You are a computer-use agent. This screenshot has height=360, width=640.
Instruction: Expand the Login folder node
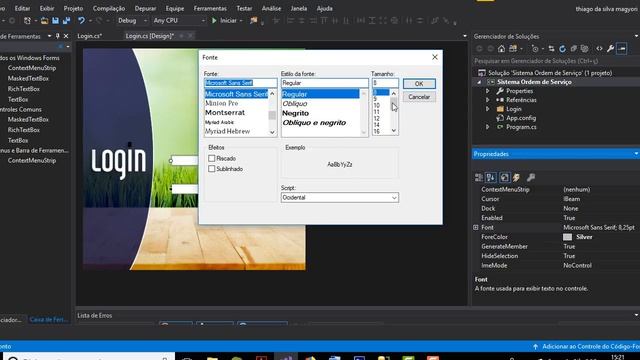point(488,109)
